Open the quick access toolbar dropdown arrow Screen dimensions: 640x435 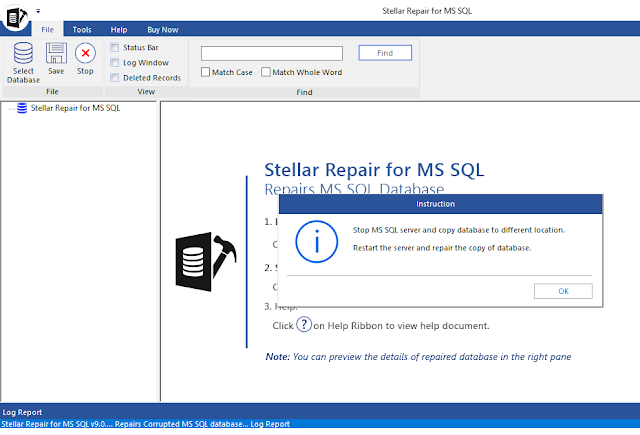38,11
